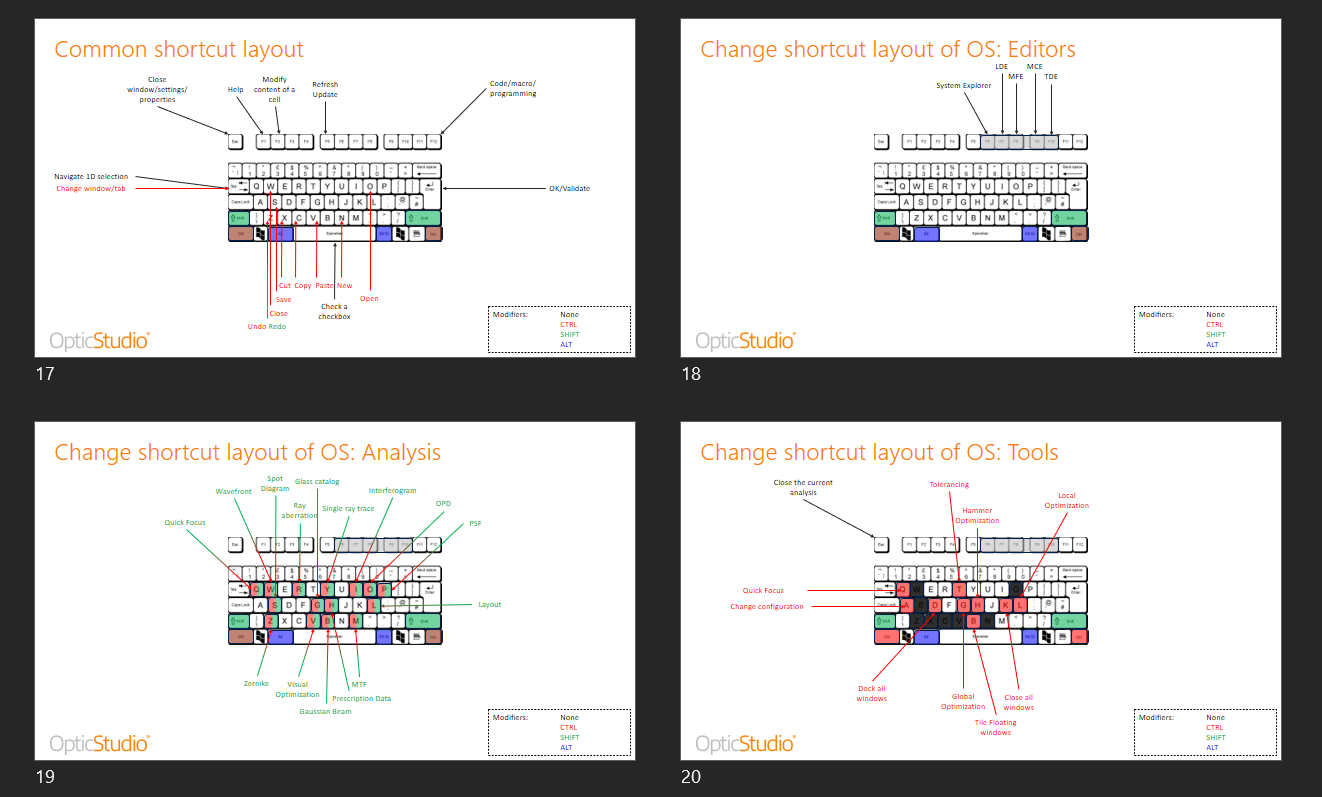This screenshot has height=797, width=1322.
Task: Click 'Interferogram' label on slide 19
Action: tap(393, 491)
